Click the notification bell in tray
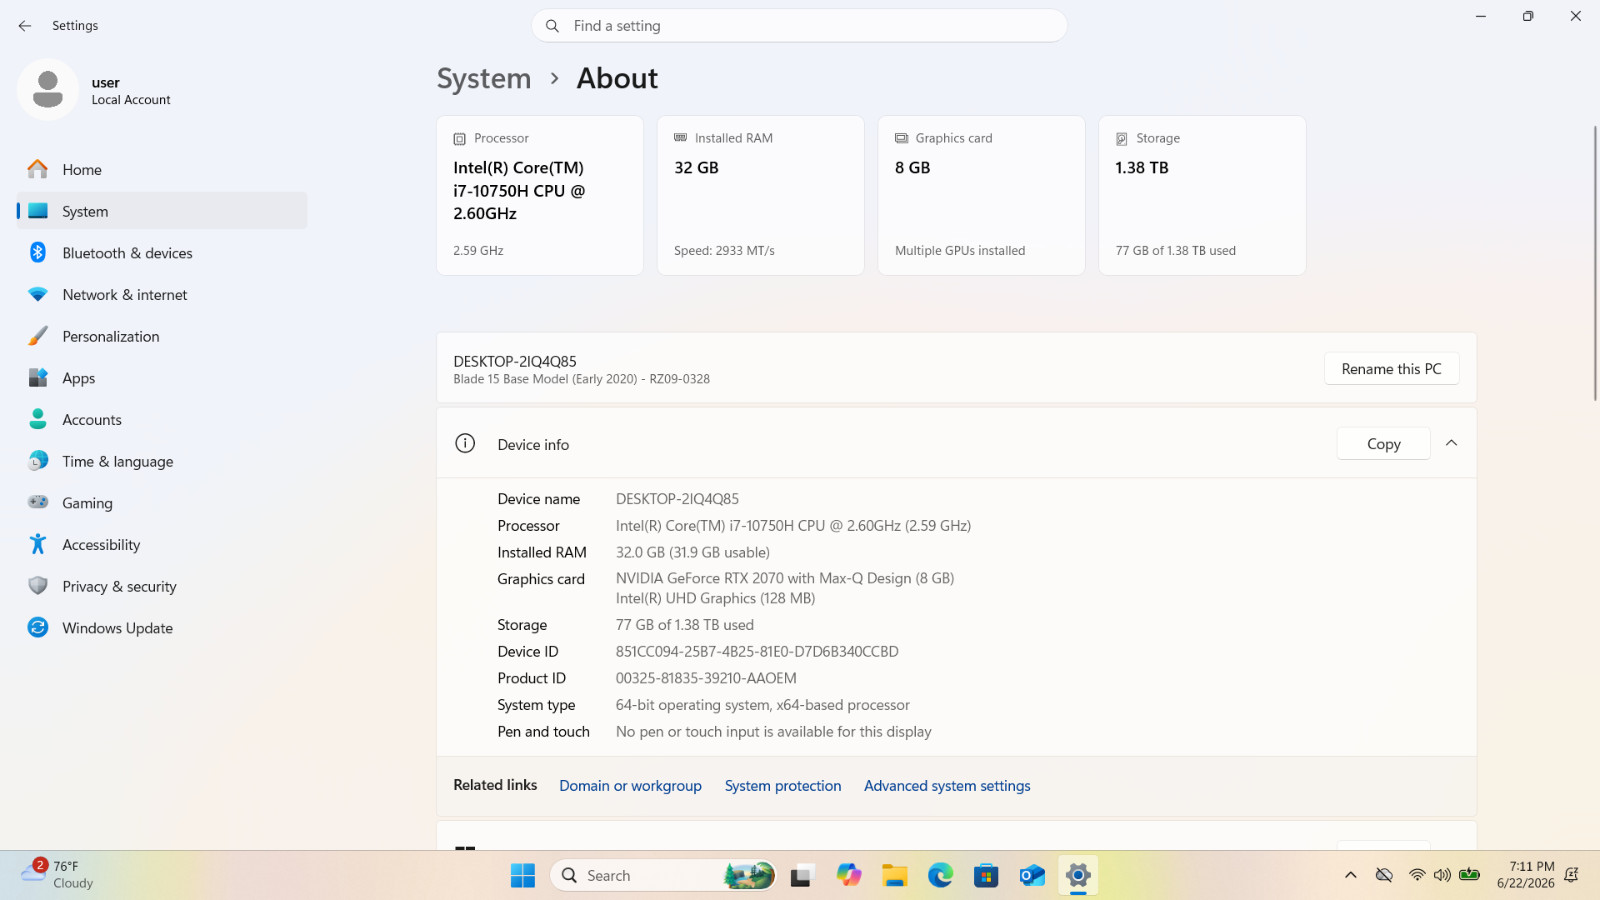 pos(1571,875)
